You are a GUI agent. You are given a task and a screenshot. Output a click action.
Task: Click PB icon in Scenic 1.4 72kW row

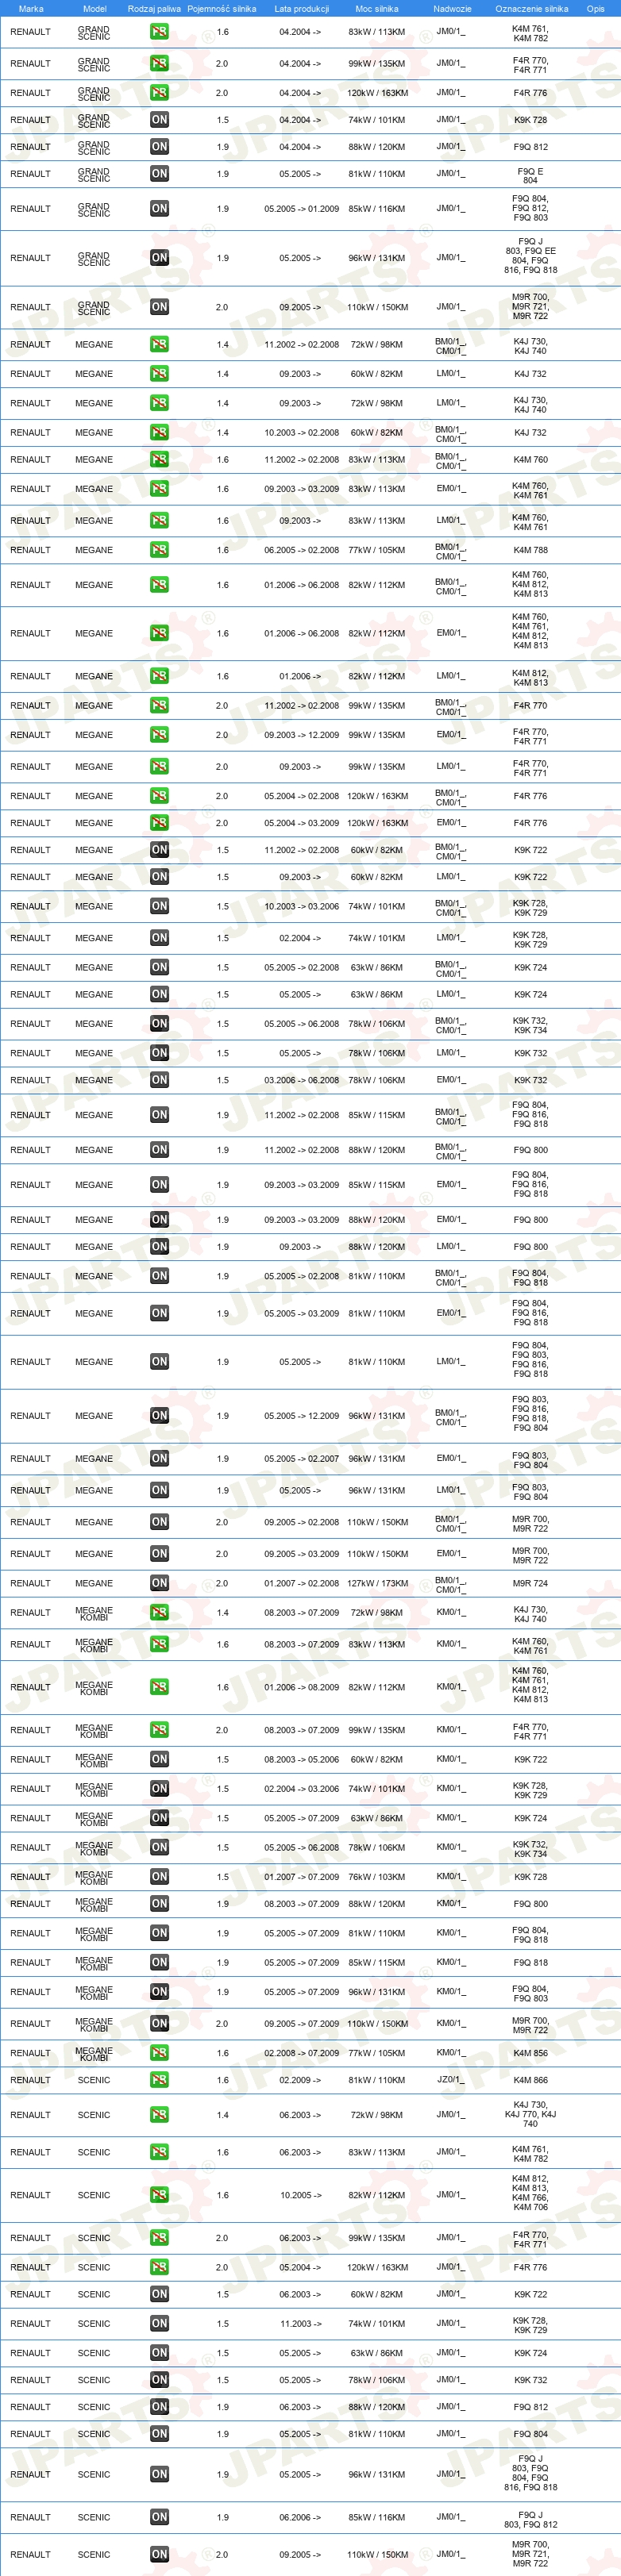(x=159, y=2115)
